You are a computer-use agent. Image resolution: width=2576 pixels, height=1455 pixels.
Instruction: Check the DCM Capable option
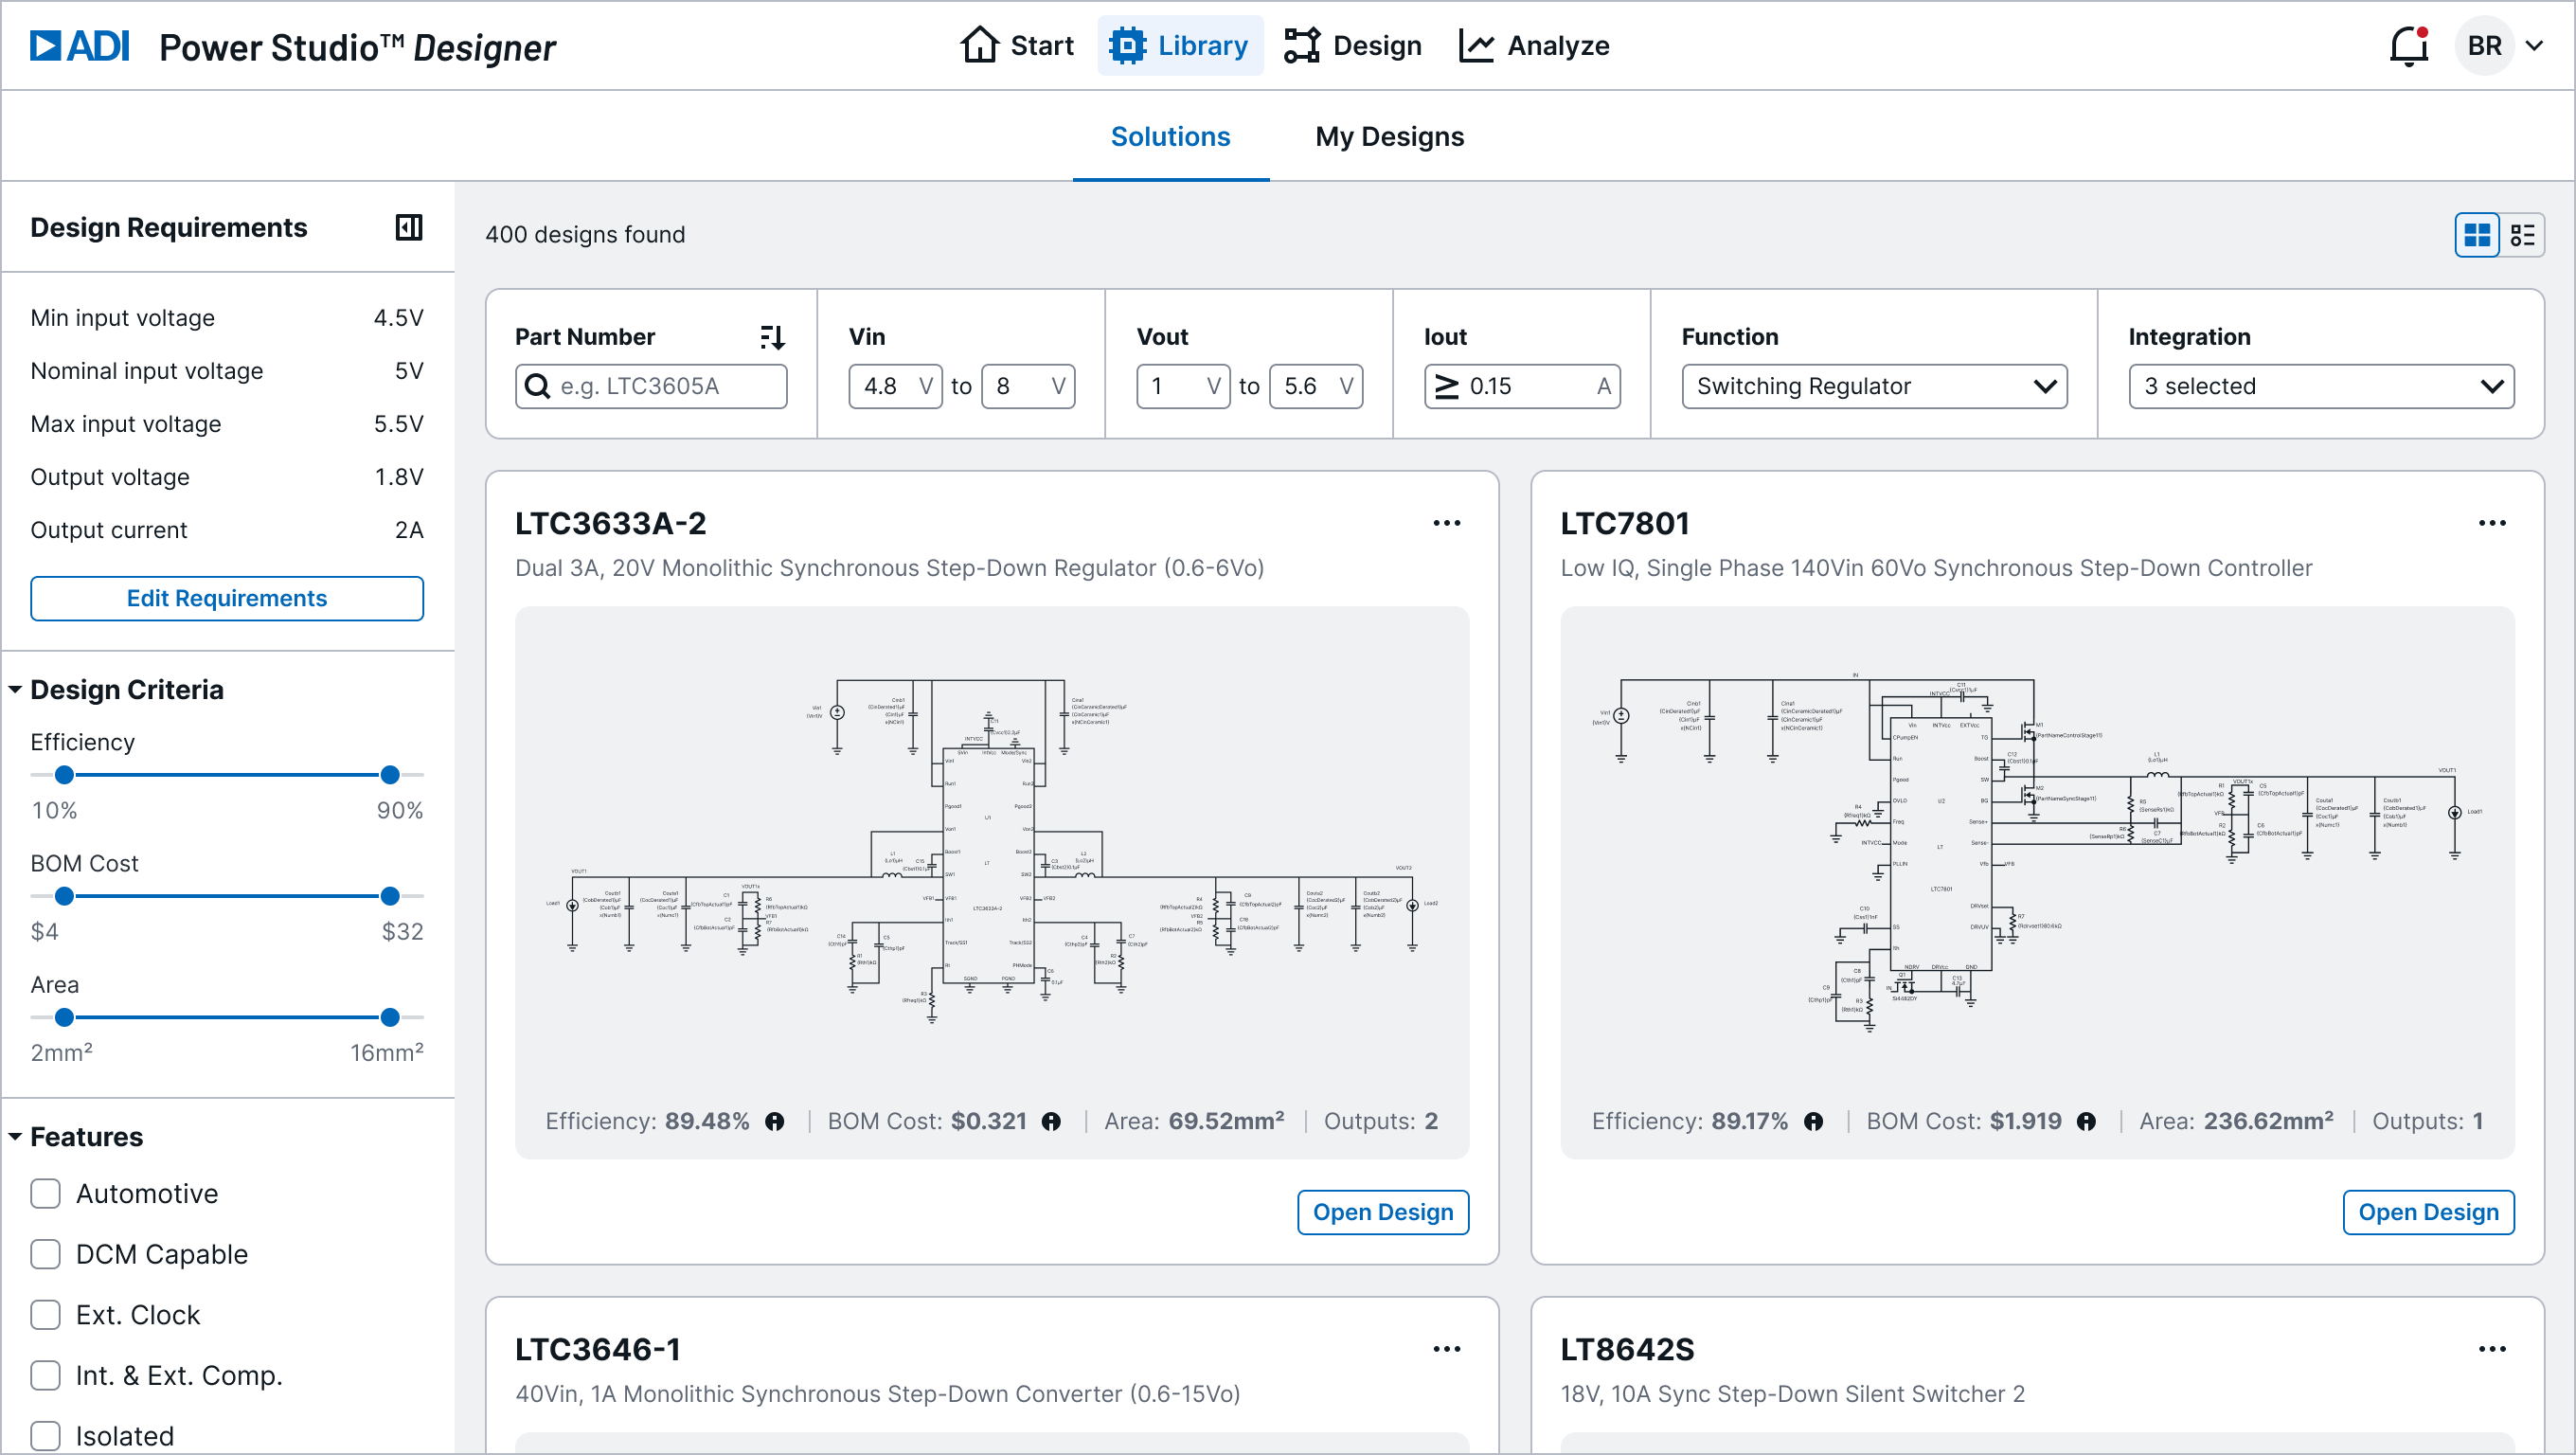(x=45, y=1254)
